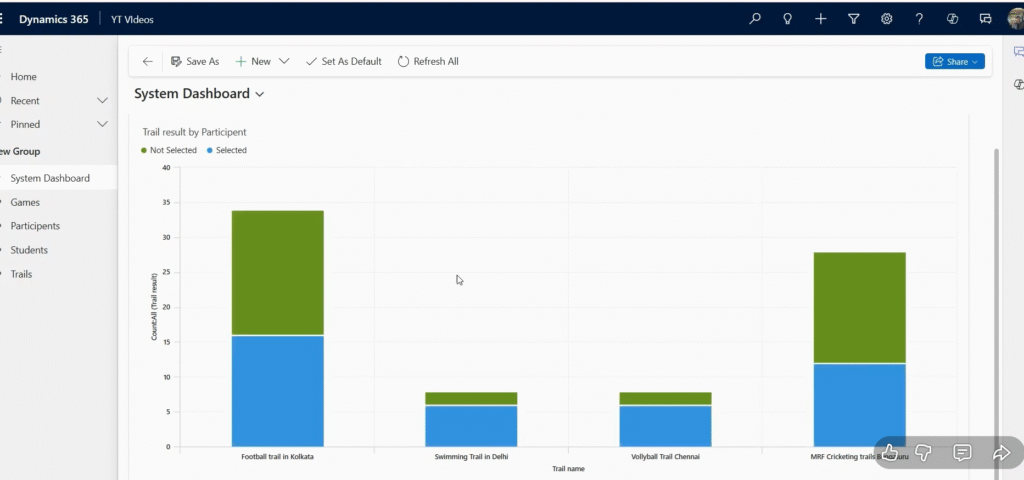1024x480 pixels.
Task: Click the back arrow in command bar
Action: [148, 61]
